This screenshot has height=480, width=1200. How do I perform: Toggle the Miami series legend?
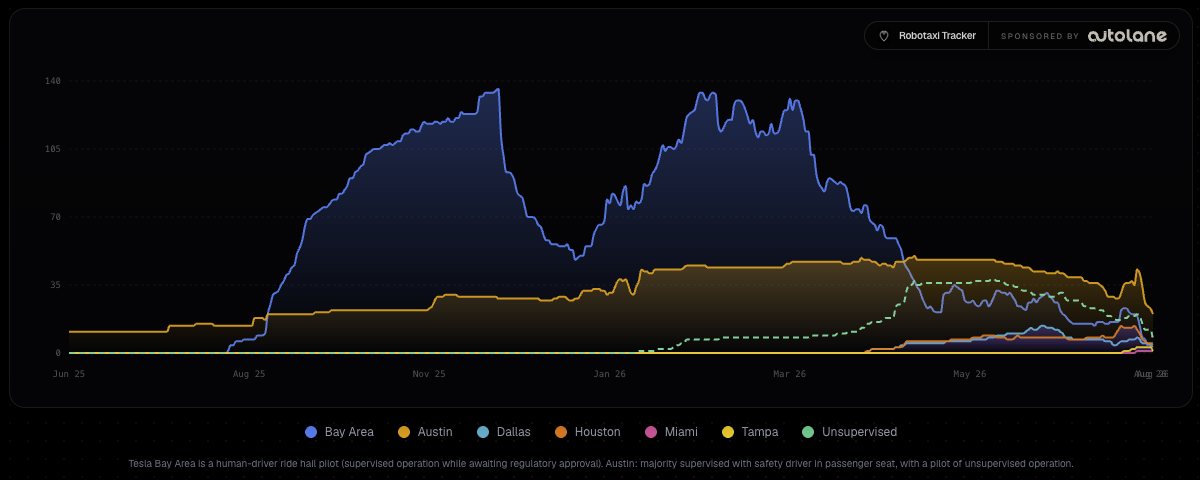click(x=671, y=432)
